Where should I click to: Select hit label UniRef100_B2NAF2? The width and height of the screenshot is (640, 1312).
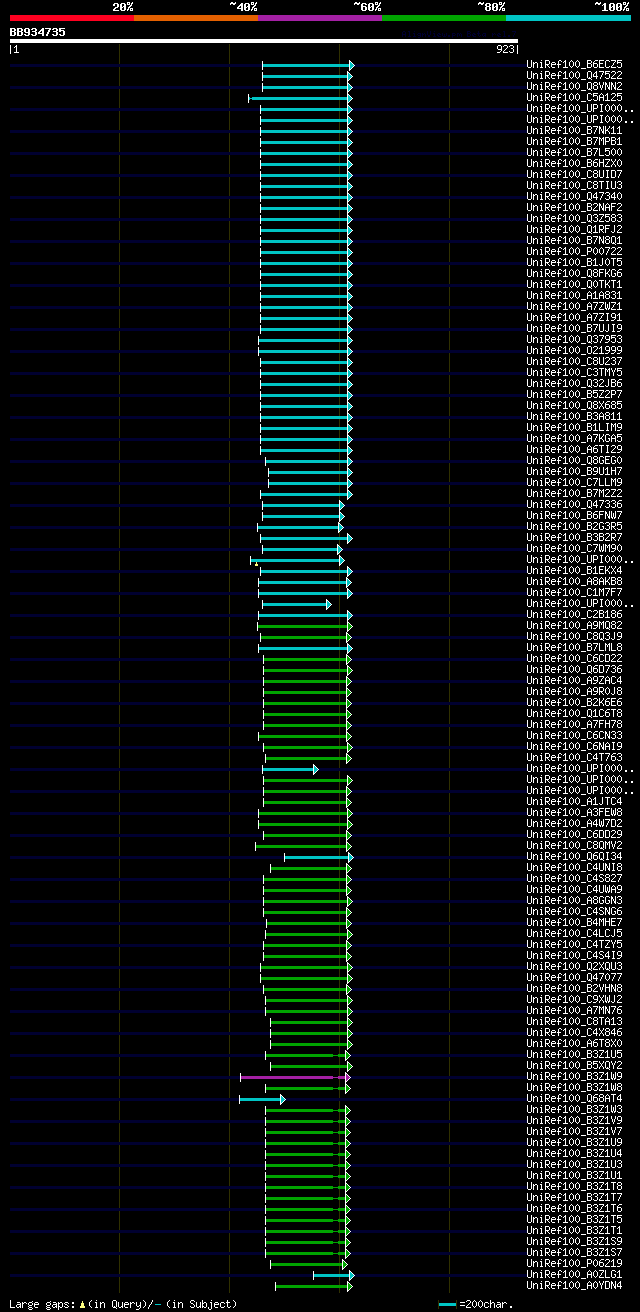(x=576, y=207)
